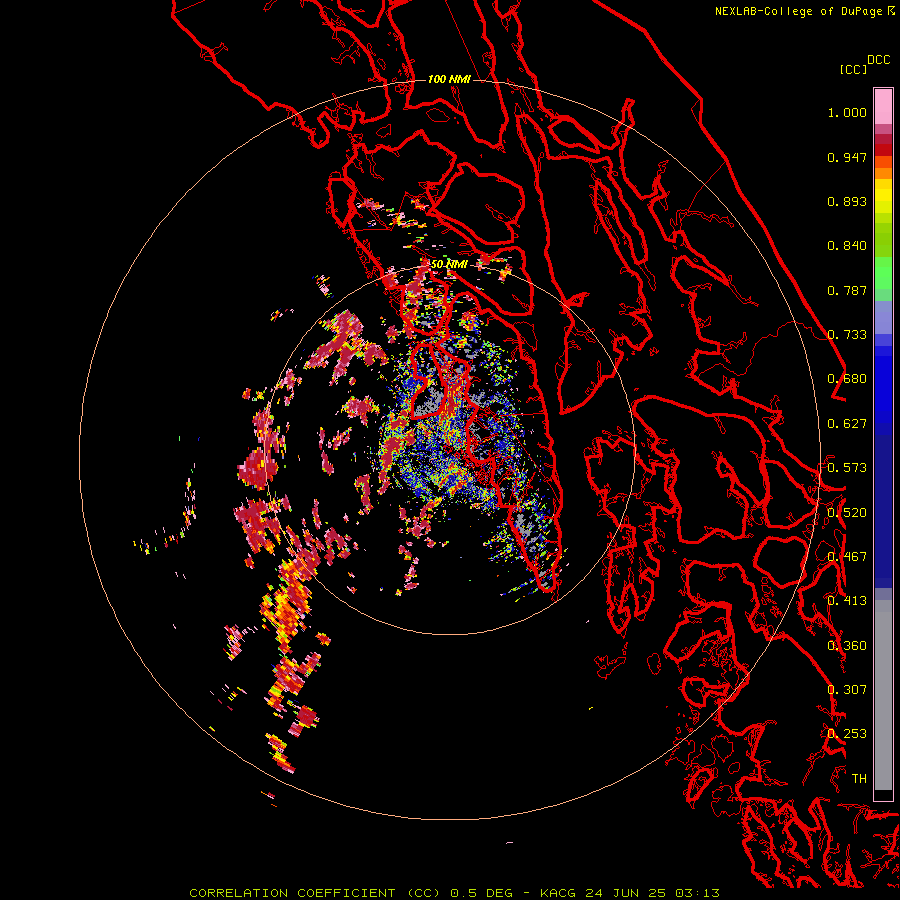Click the 100 NMI range ring label
Image resolution: width=900 pixels, height=900 pixels.
tap(449, 79)
